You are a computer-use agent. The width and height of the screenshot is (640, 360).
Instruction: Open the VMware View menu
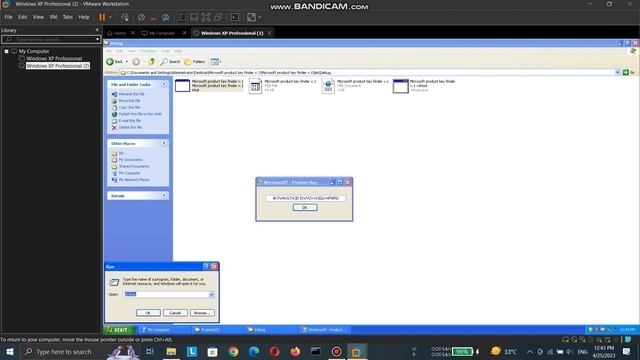click(38, 17)
